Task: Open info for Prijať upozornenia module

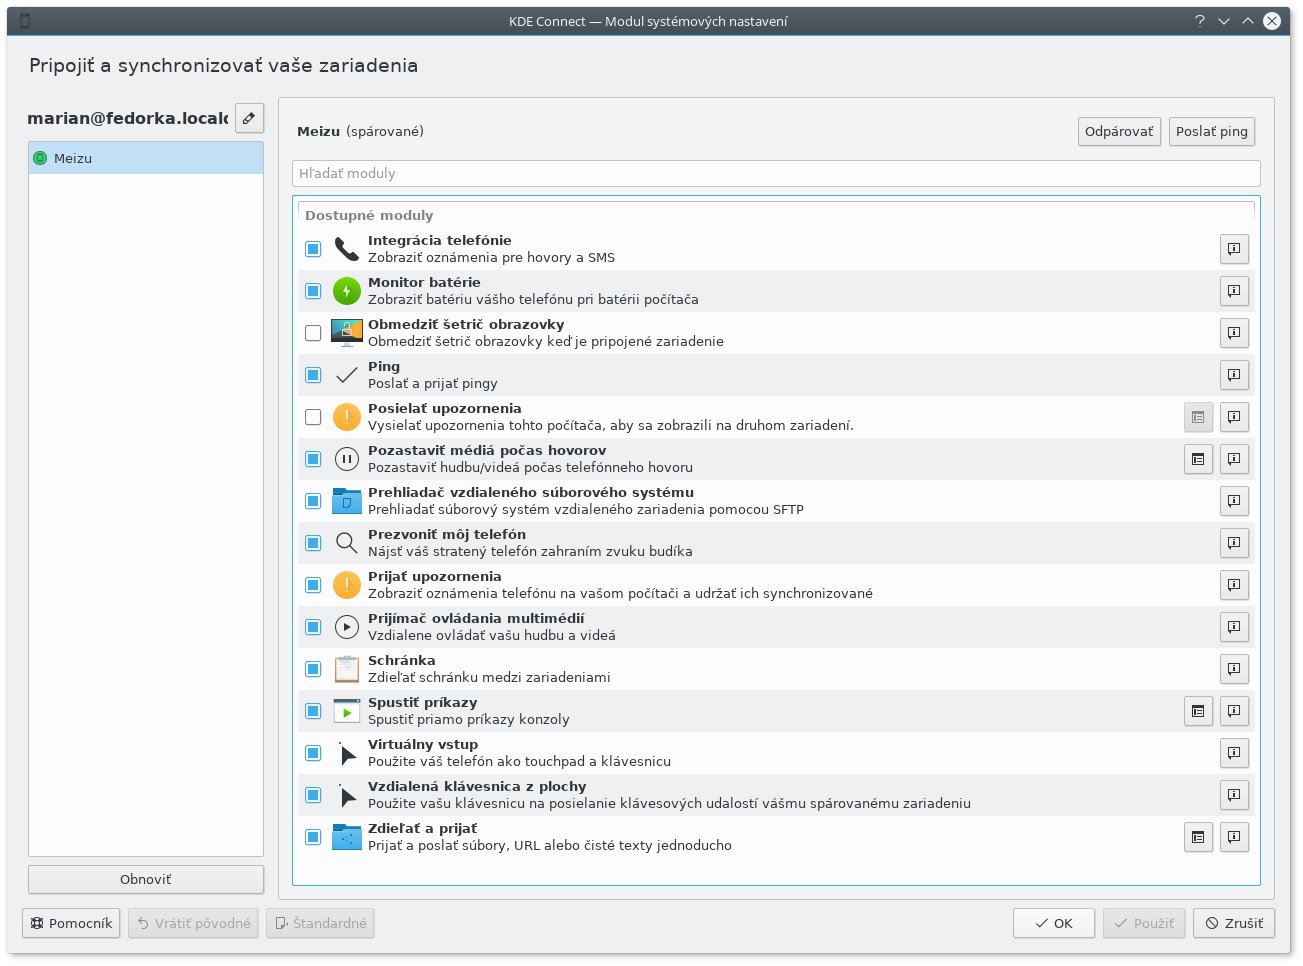Action: [x=1234, y=585]
